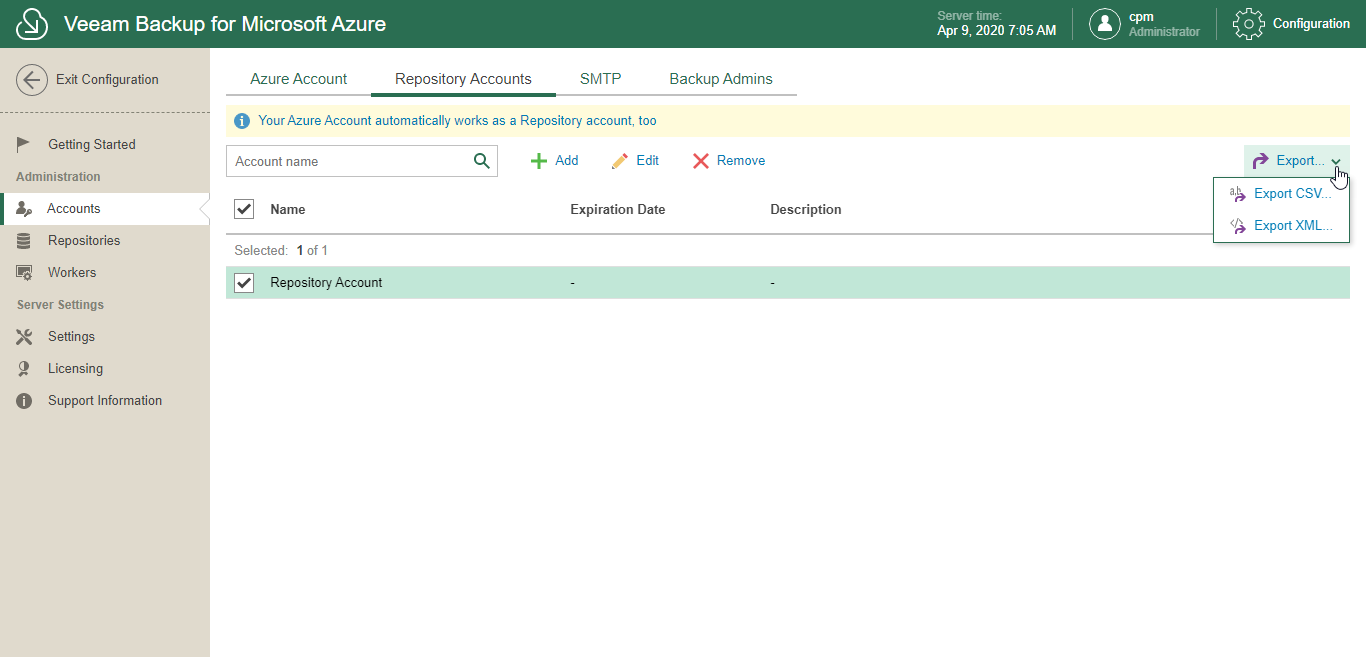
Task: Click the red X Remove icon
Action: pyautogui.click(x=701, y=161)
